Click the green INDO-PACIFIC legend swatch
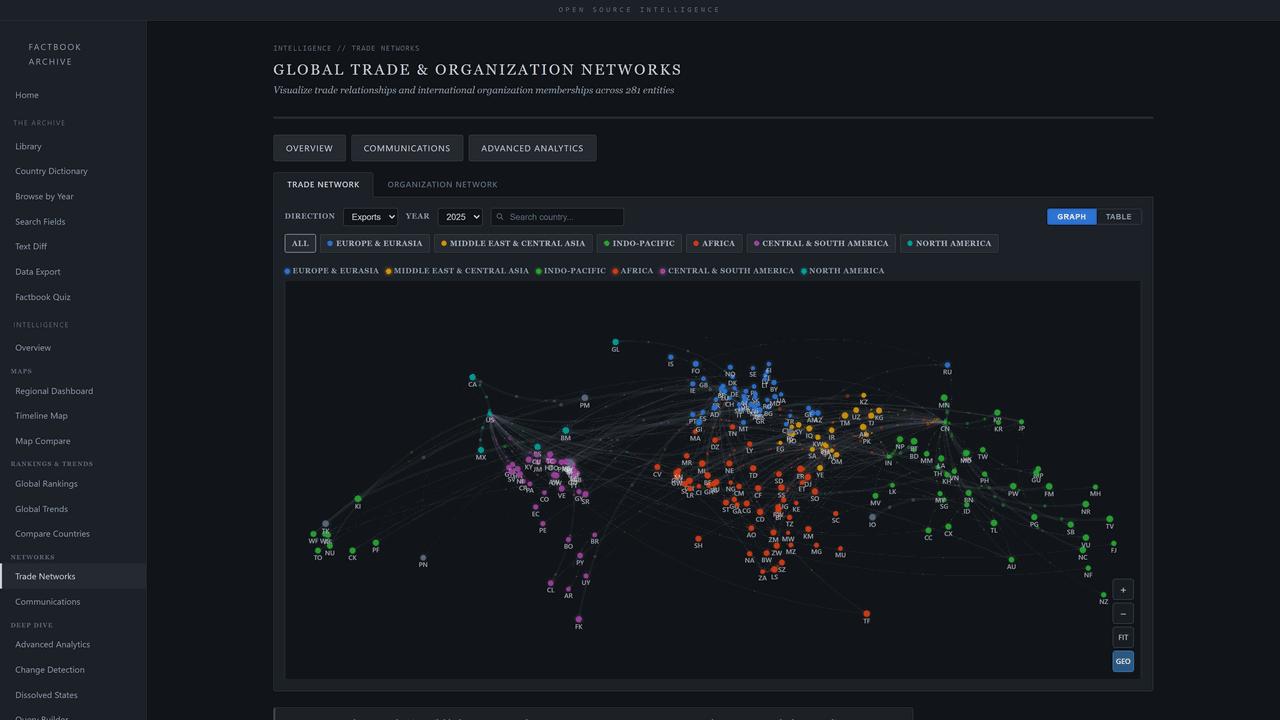The height and width of the screenshot is (720, 1280). 538,270
